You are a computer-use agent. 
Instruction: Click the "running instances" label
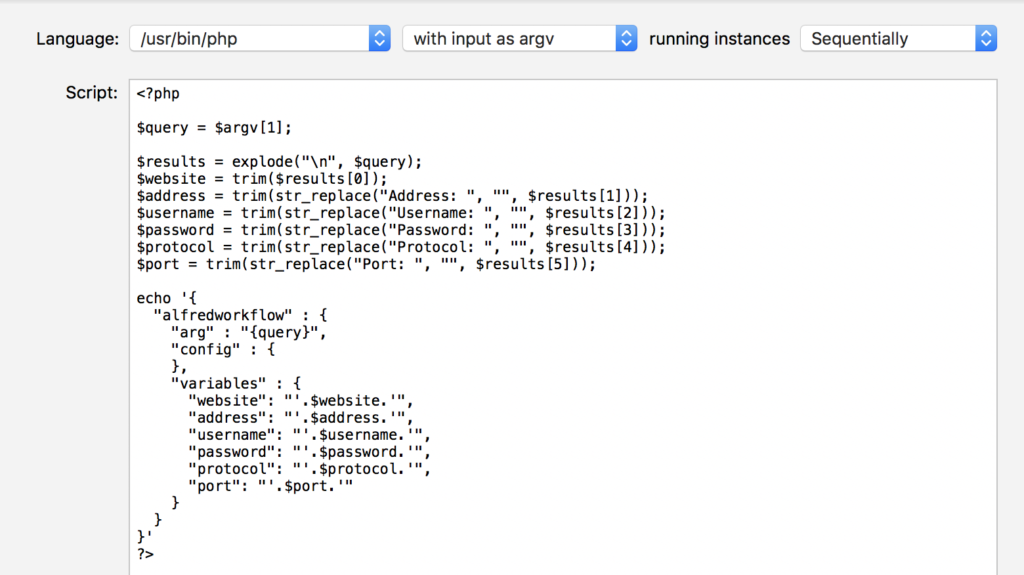point(719,39)
